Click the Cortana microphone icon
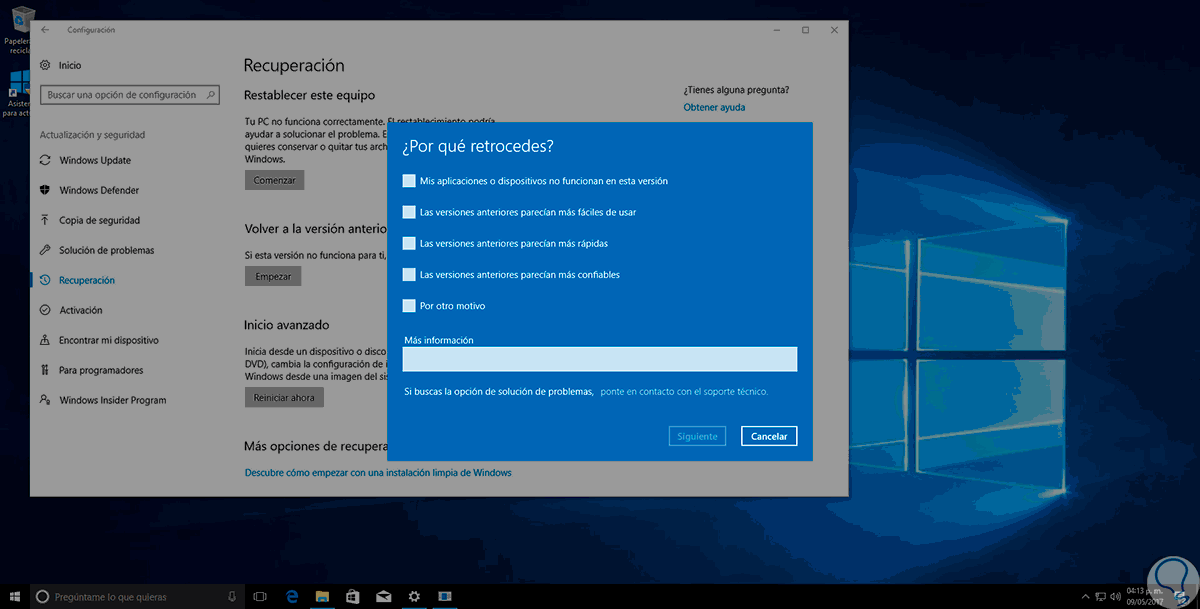 [231, 596]
